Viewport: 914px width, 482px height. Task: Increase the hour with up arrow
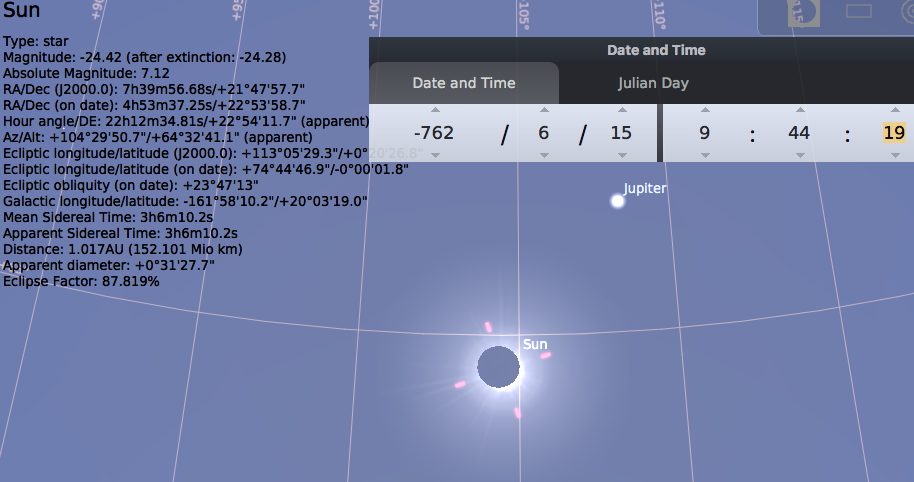coord(704,110)
